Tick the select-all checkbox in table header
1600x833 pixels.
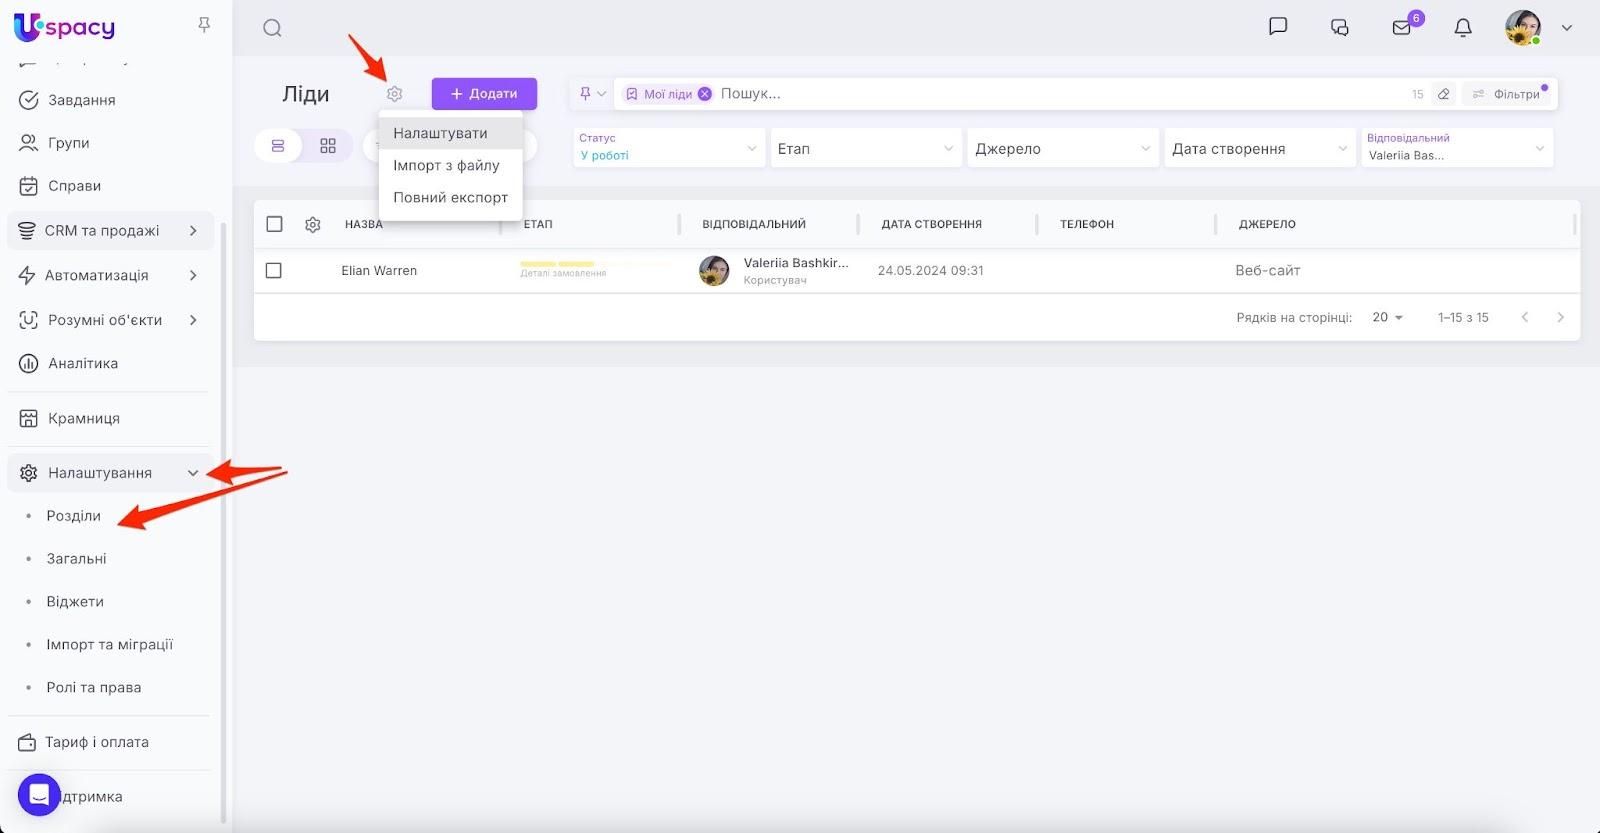pos(274,224)
